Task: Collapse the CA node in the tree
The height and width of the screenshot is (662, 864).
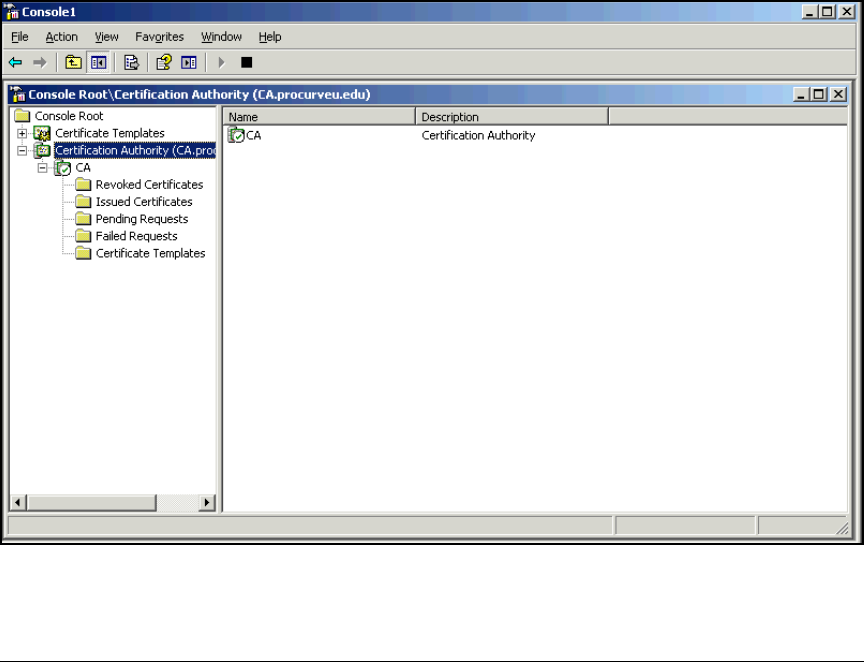Action: tap(42, 168)
